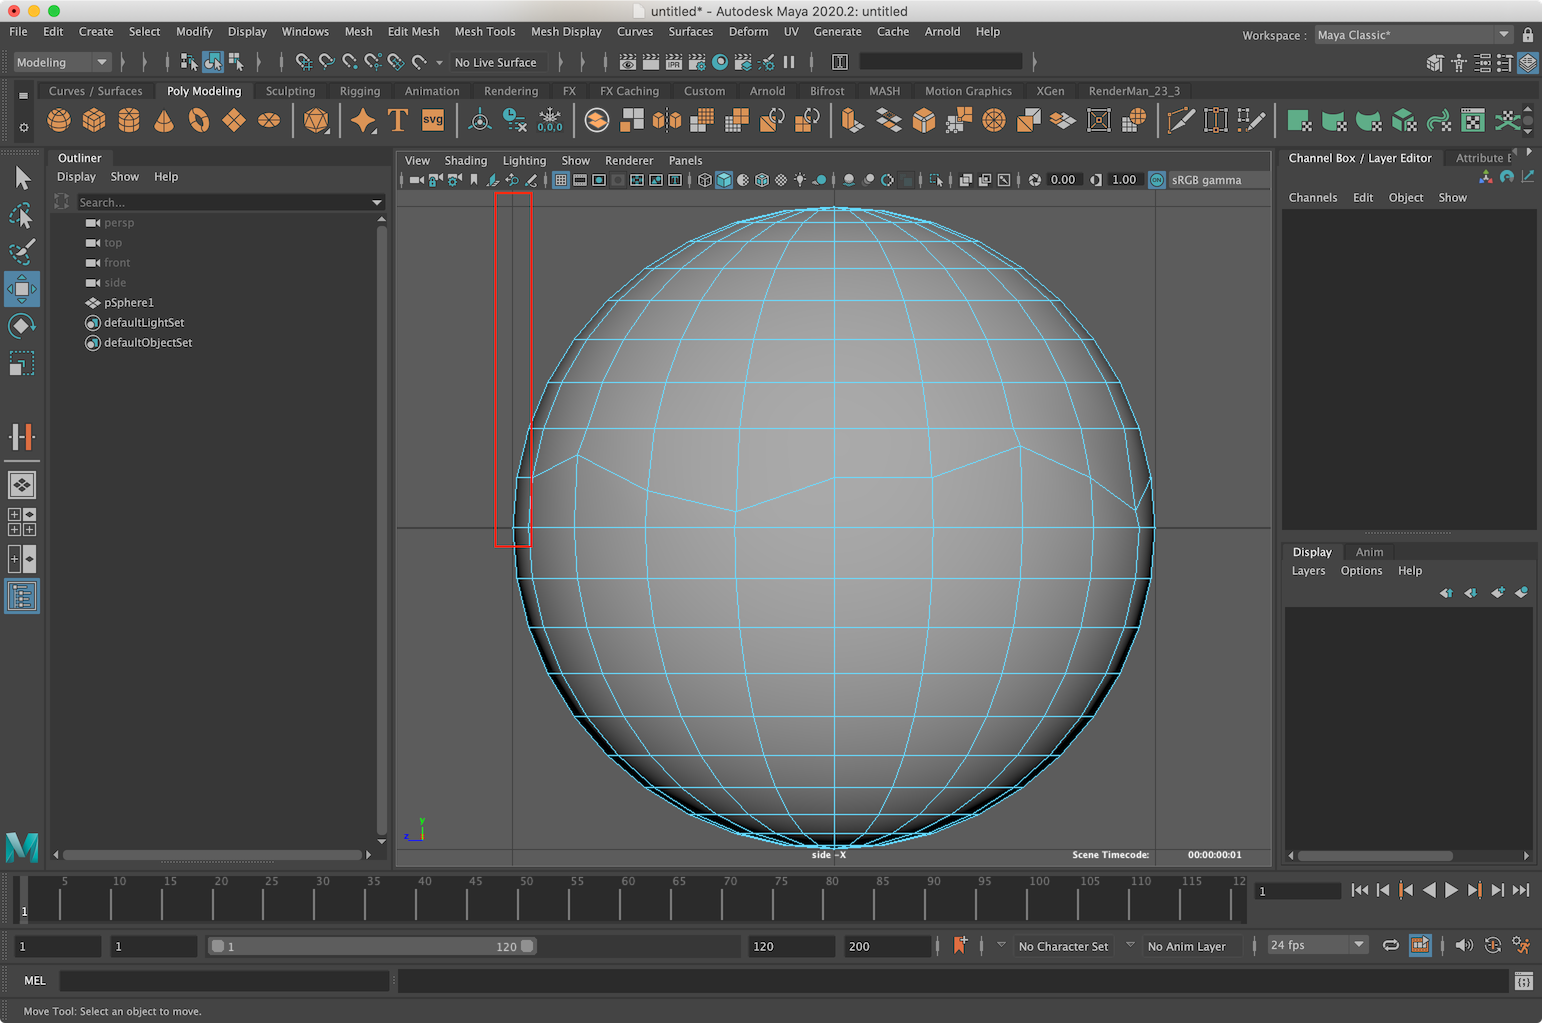Create 3D text using the shelf Type tool
The height and width of the screenshot is (1023, 1542).
[397, 120]
